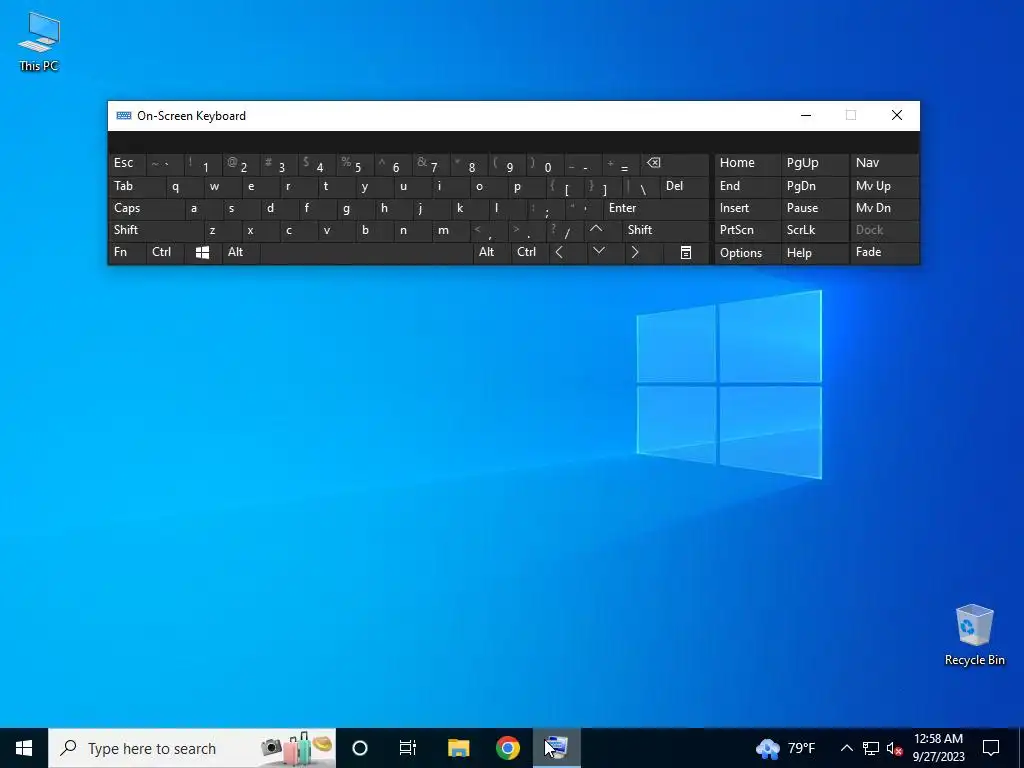Click the PgDn key
This screenshot has width=1024, height=768.
[814, 186]
